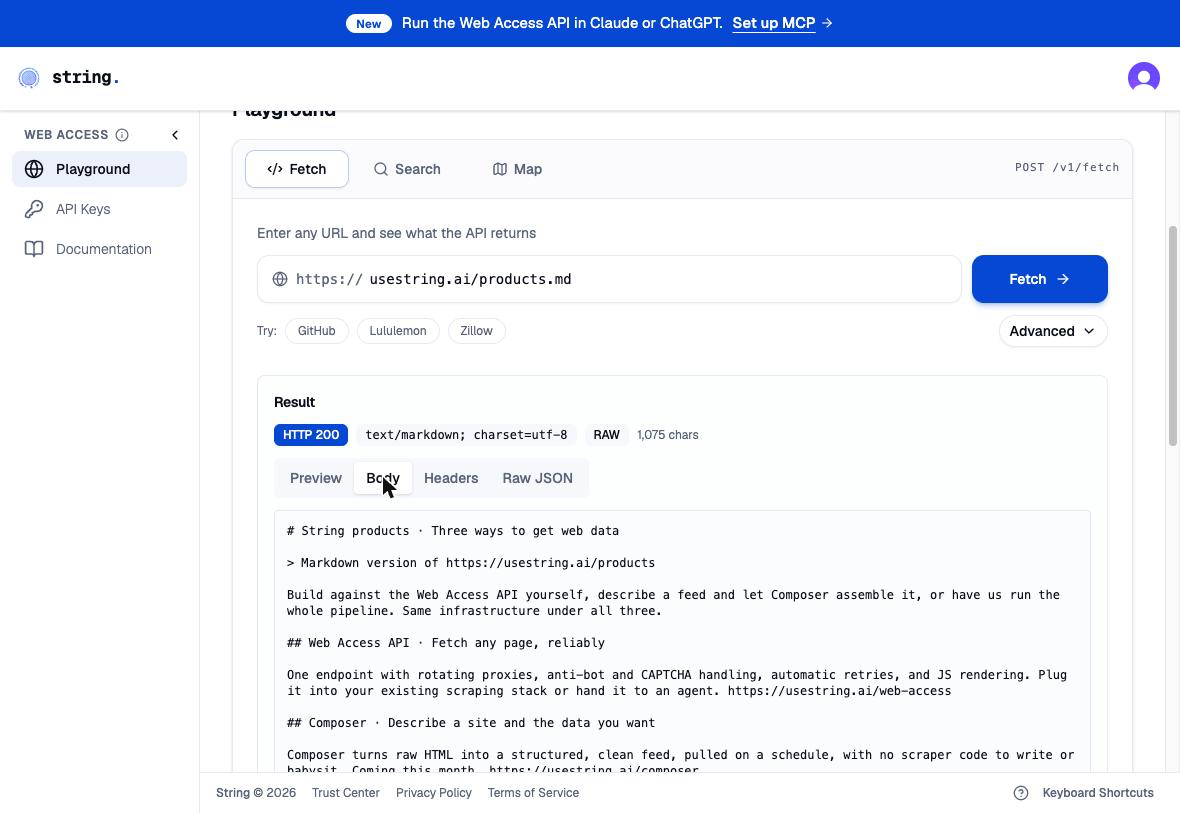The image size is (1180, 813).
Task: Switch to the Map tab
Action: [517, 169]
